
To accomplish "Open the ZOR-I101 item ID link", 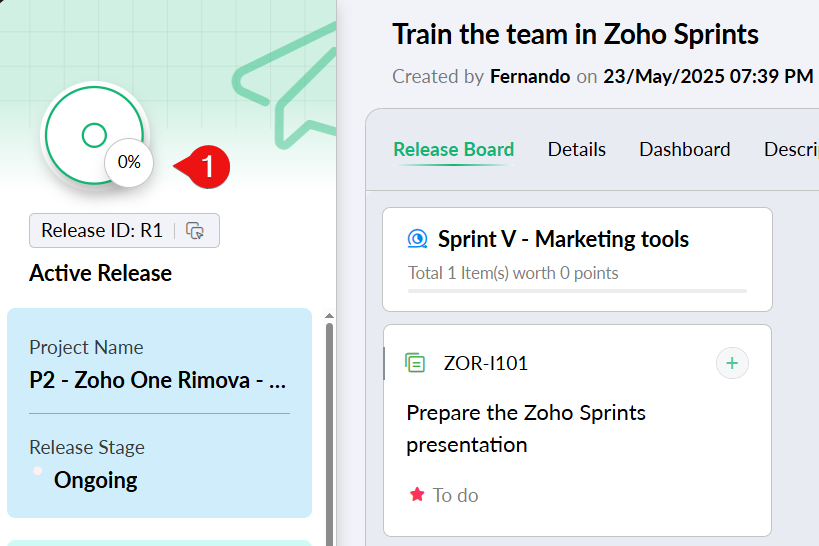I will point(485,363).
